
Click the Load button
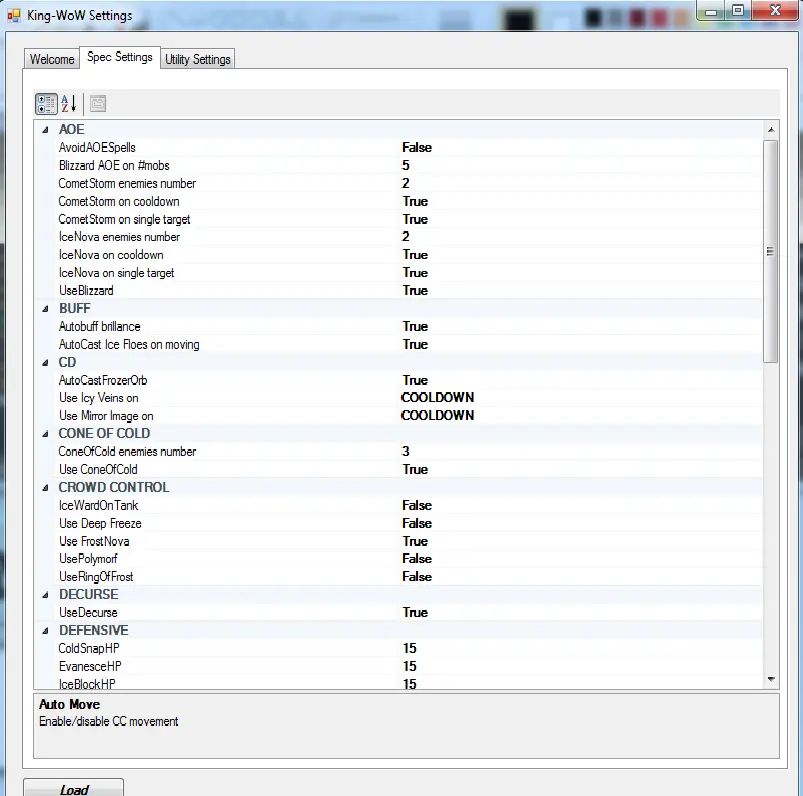pyautogui.click(x=74, y=789)
